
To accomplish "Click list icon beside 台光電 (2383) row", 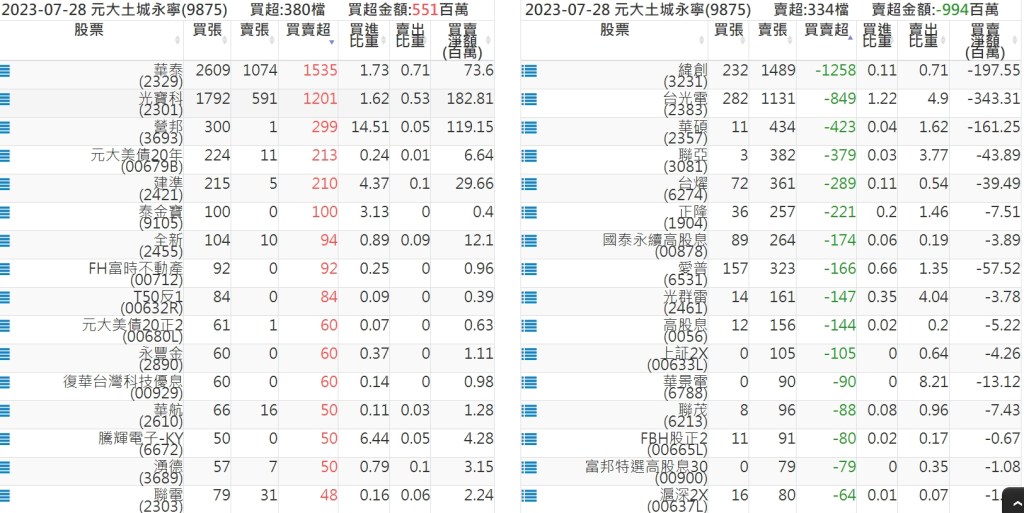I will point(529,99).
